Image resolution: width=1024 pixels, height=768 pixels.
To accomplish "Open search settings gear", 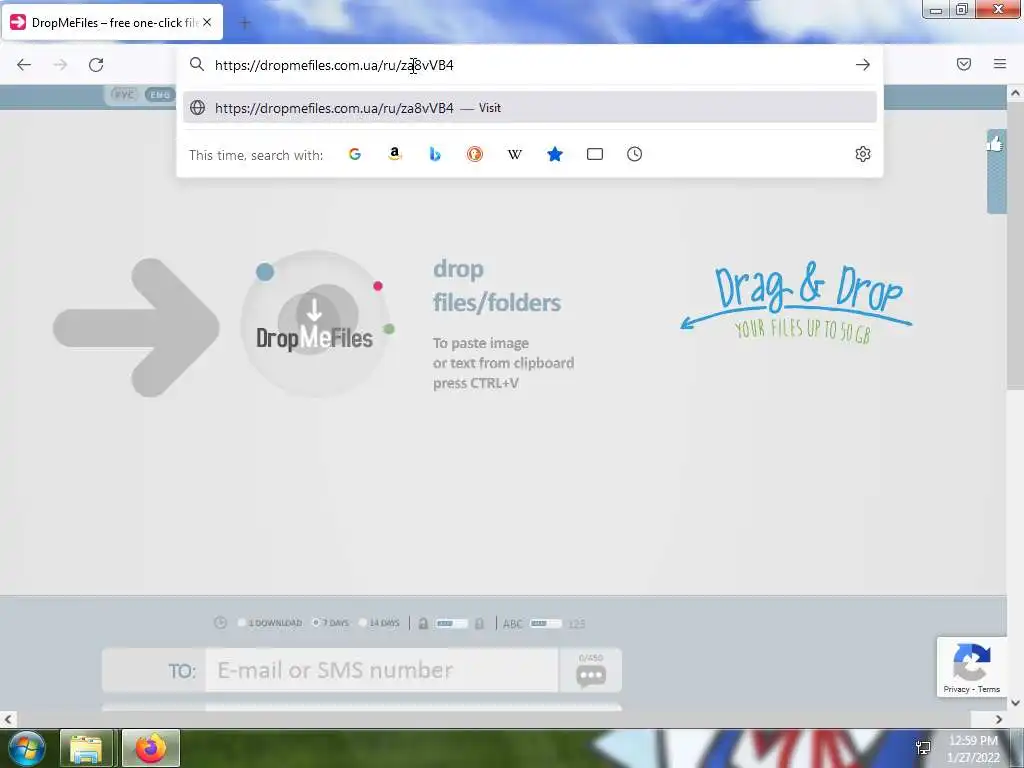I will (863, 154).
